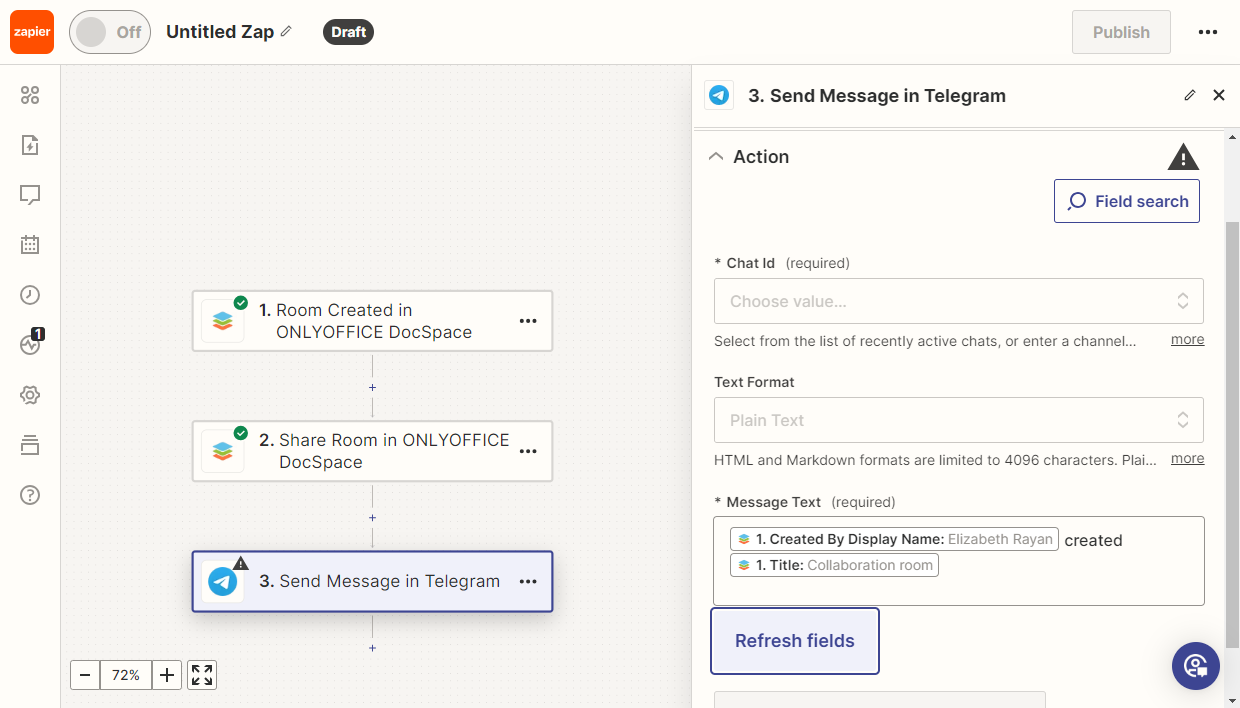Open the help question mark icon
The width and height of the screenshot is (1240, 708).
coord(30,495)
